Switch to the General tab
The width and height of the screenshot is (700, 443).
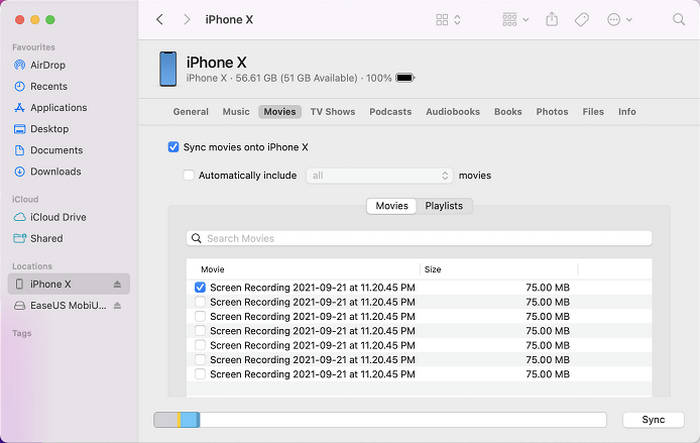tap(191, 112)
